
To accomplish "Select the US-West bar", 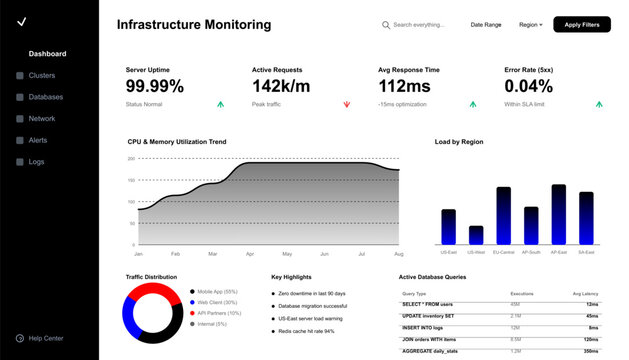I will (476, 235).
